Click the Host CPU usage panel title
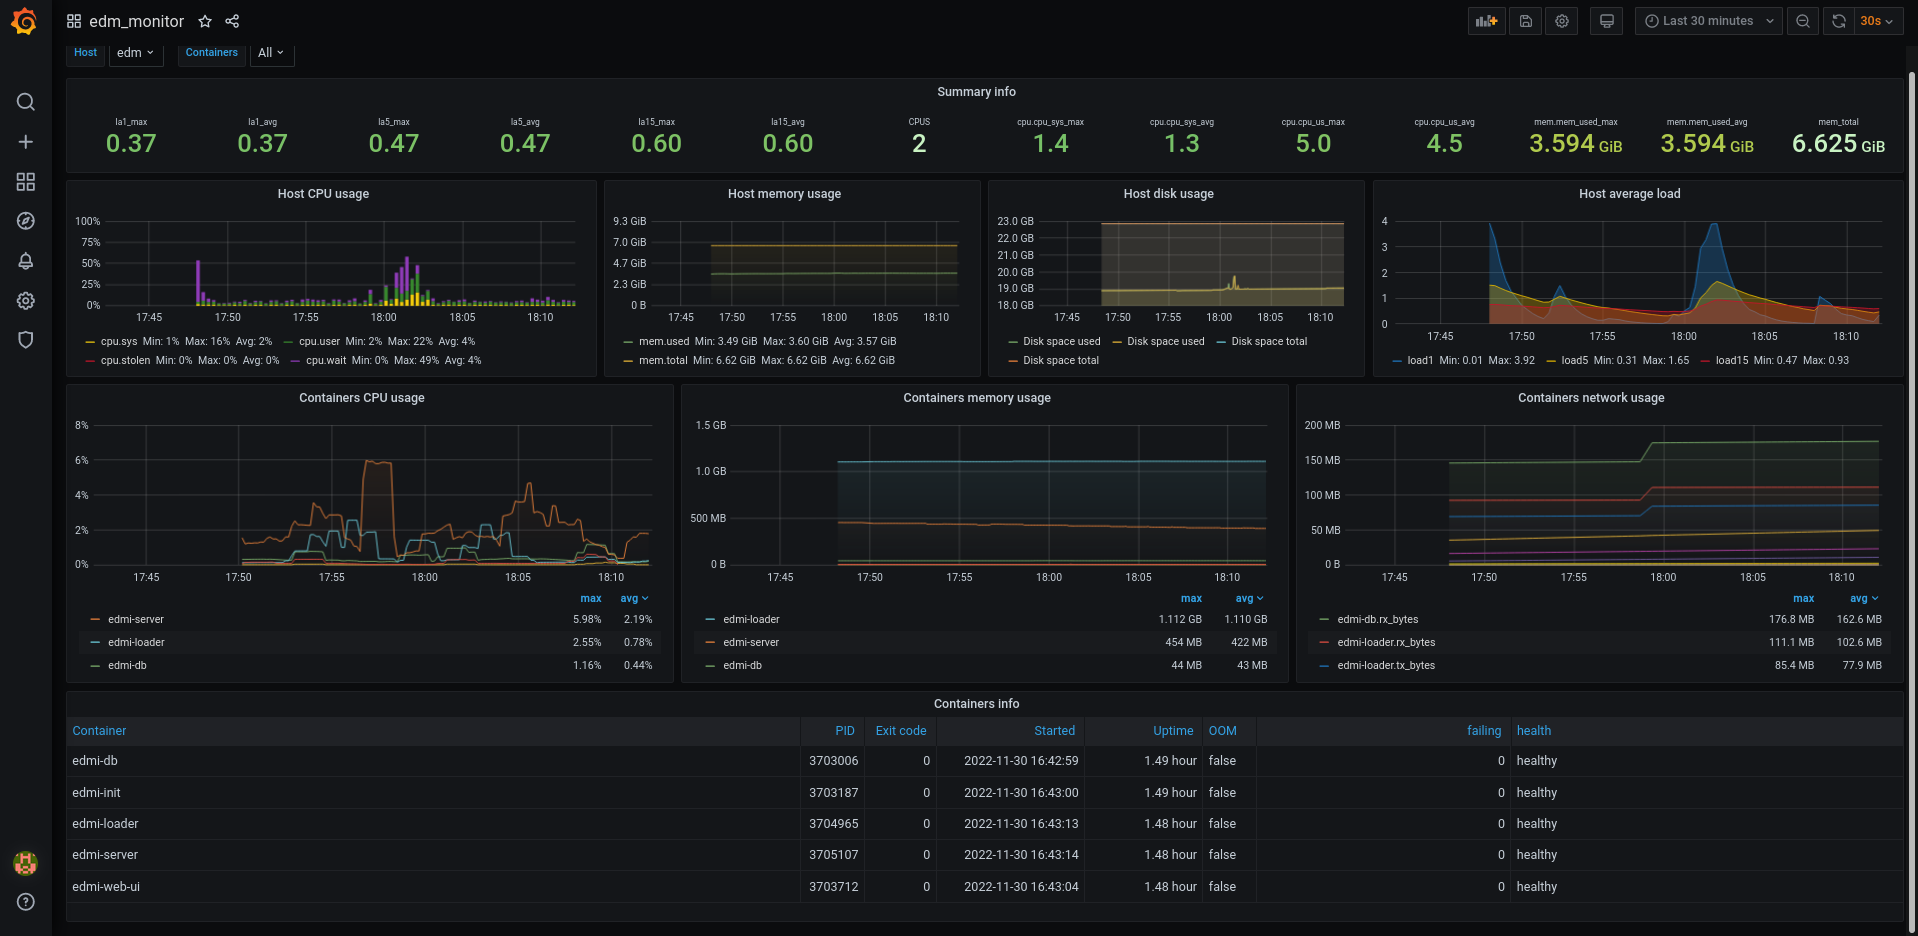Screen dimensions: 1918x936 coord(323,194)
